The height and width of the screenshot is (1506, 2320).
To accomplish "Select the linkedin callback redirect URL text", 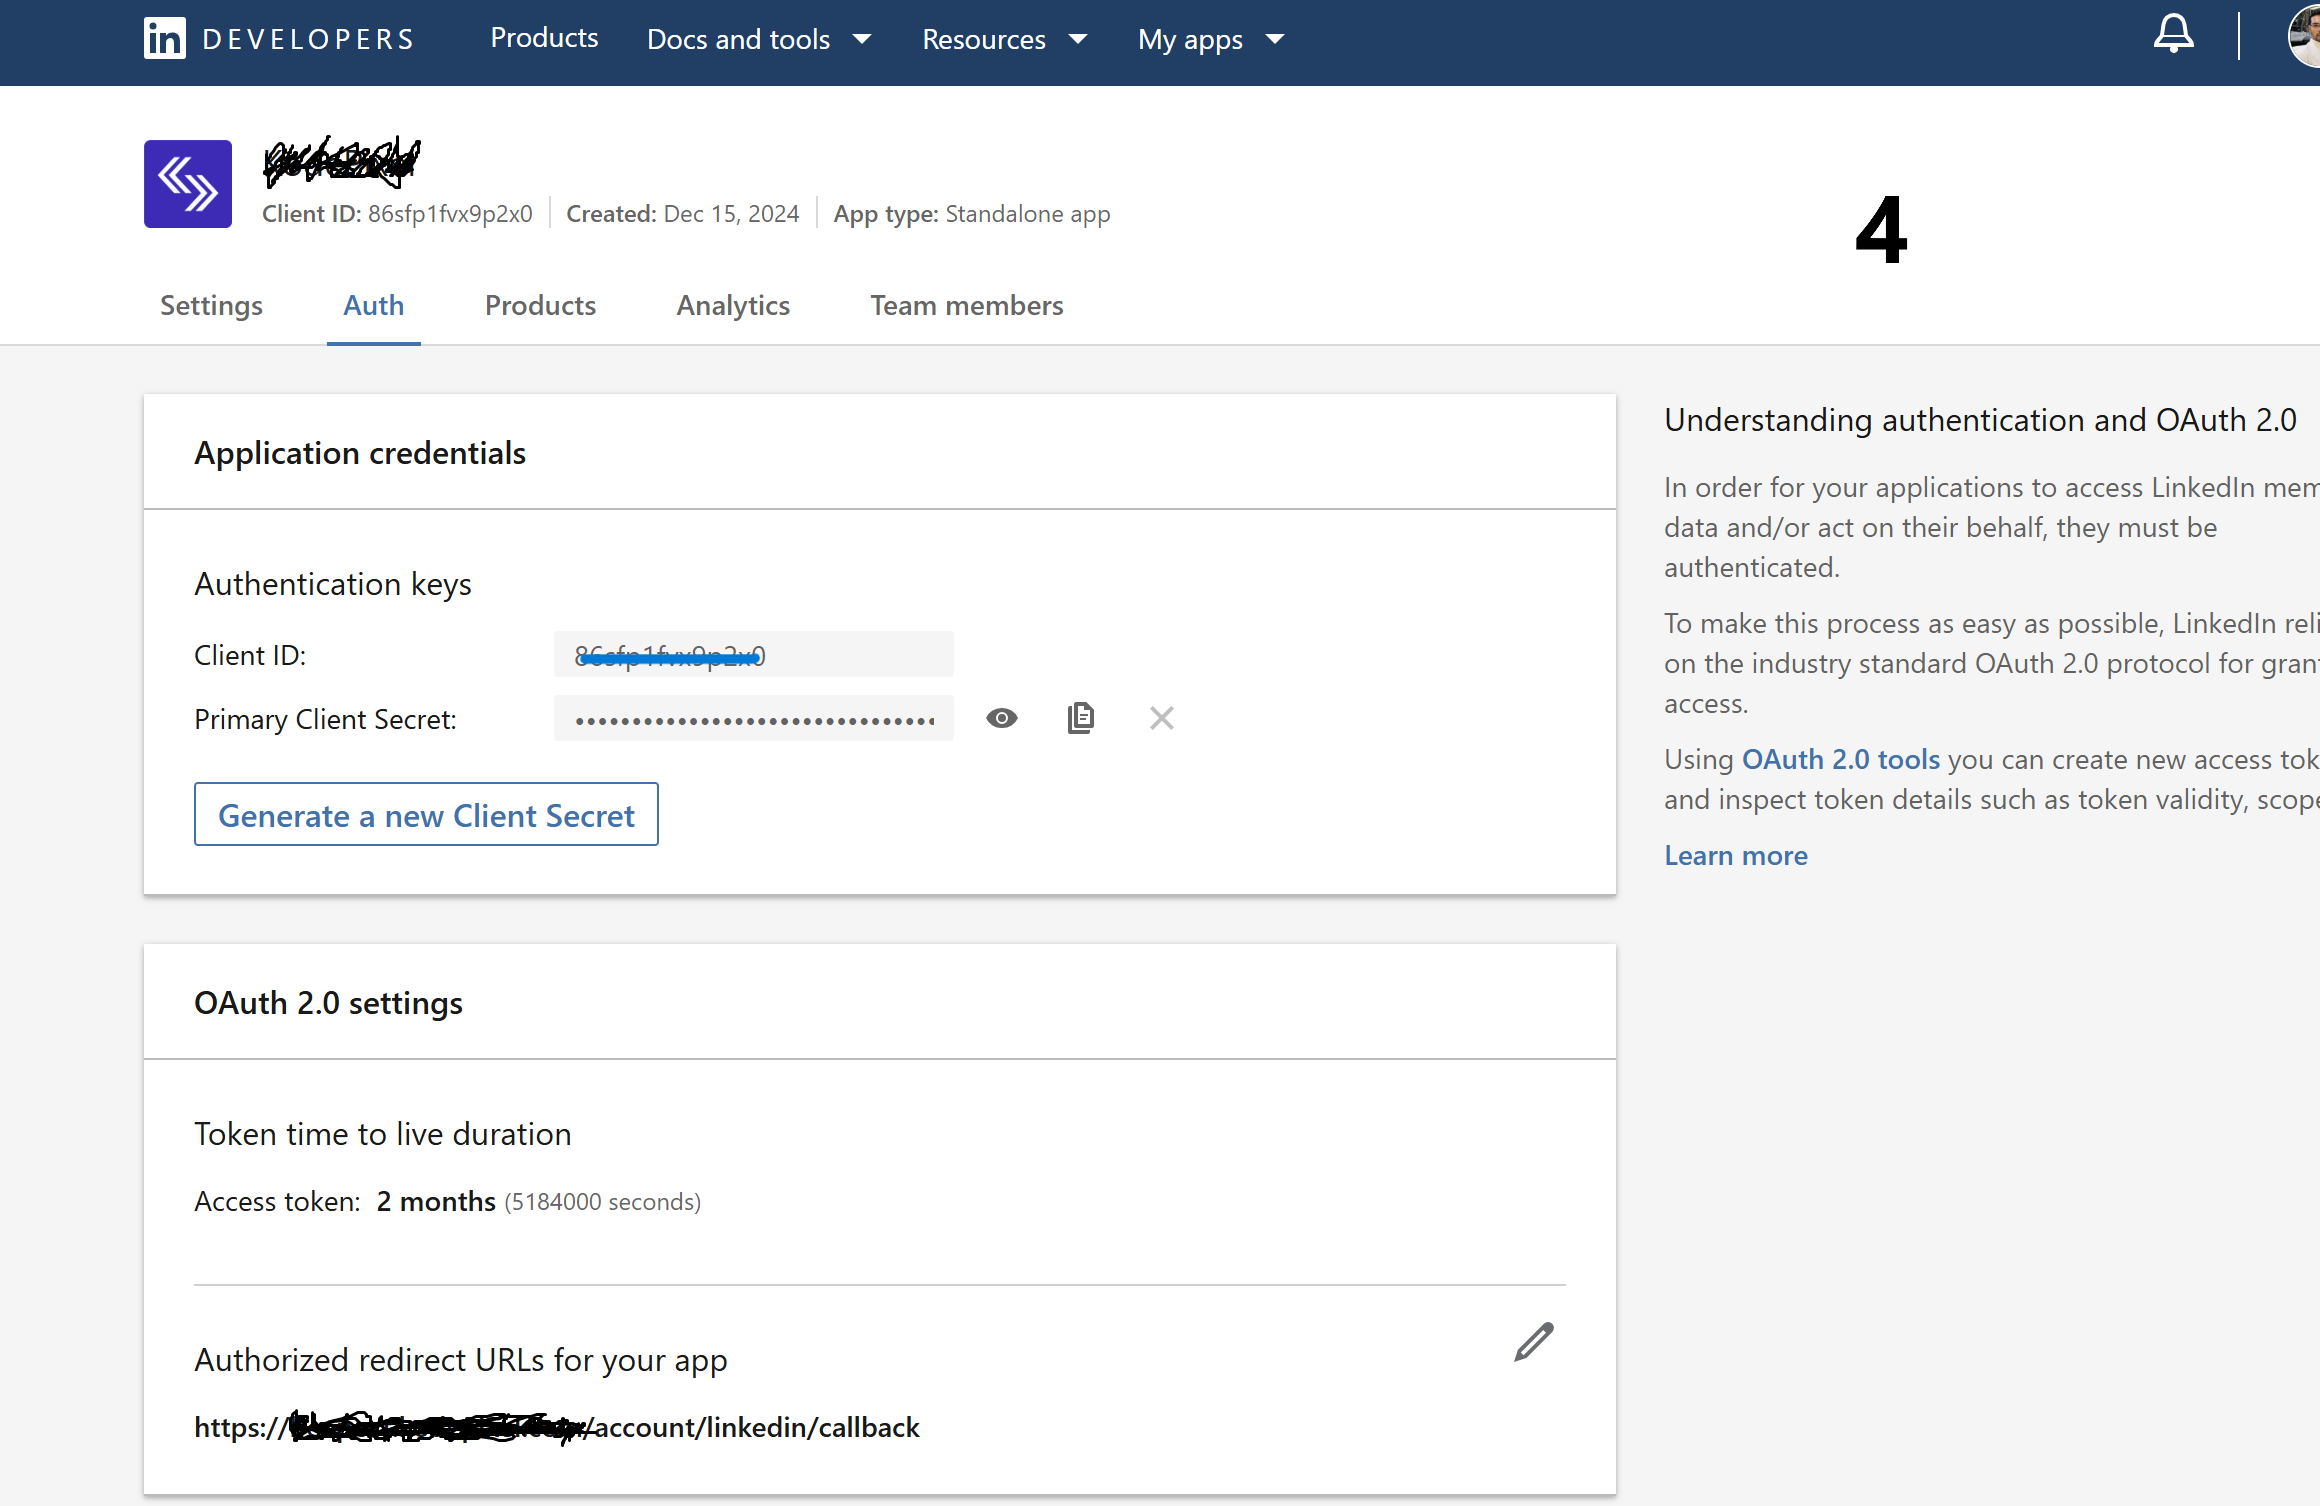I will click(557, 1427).
